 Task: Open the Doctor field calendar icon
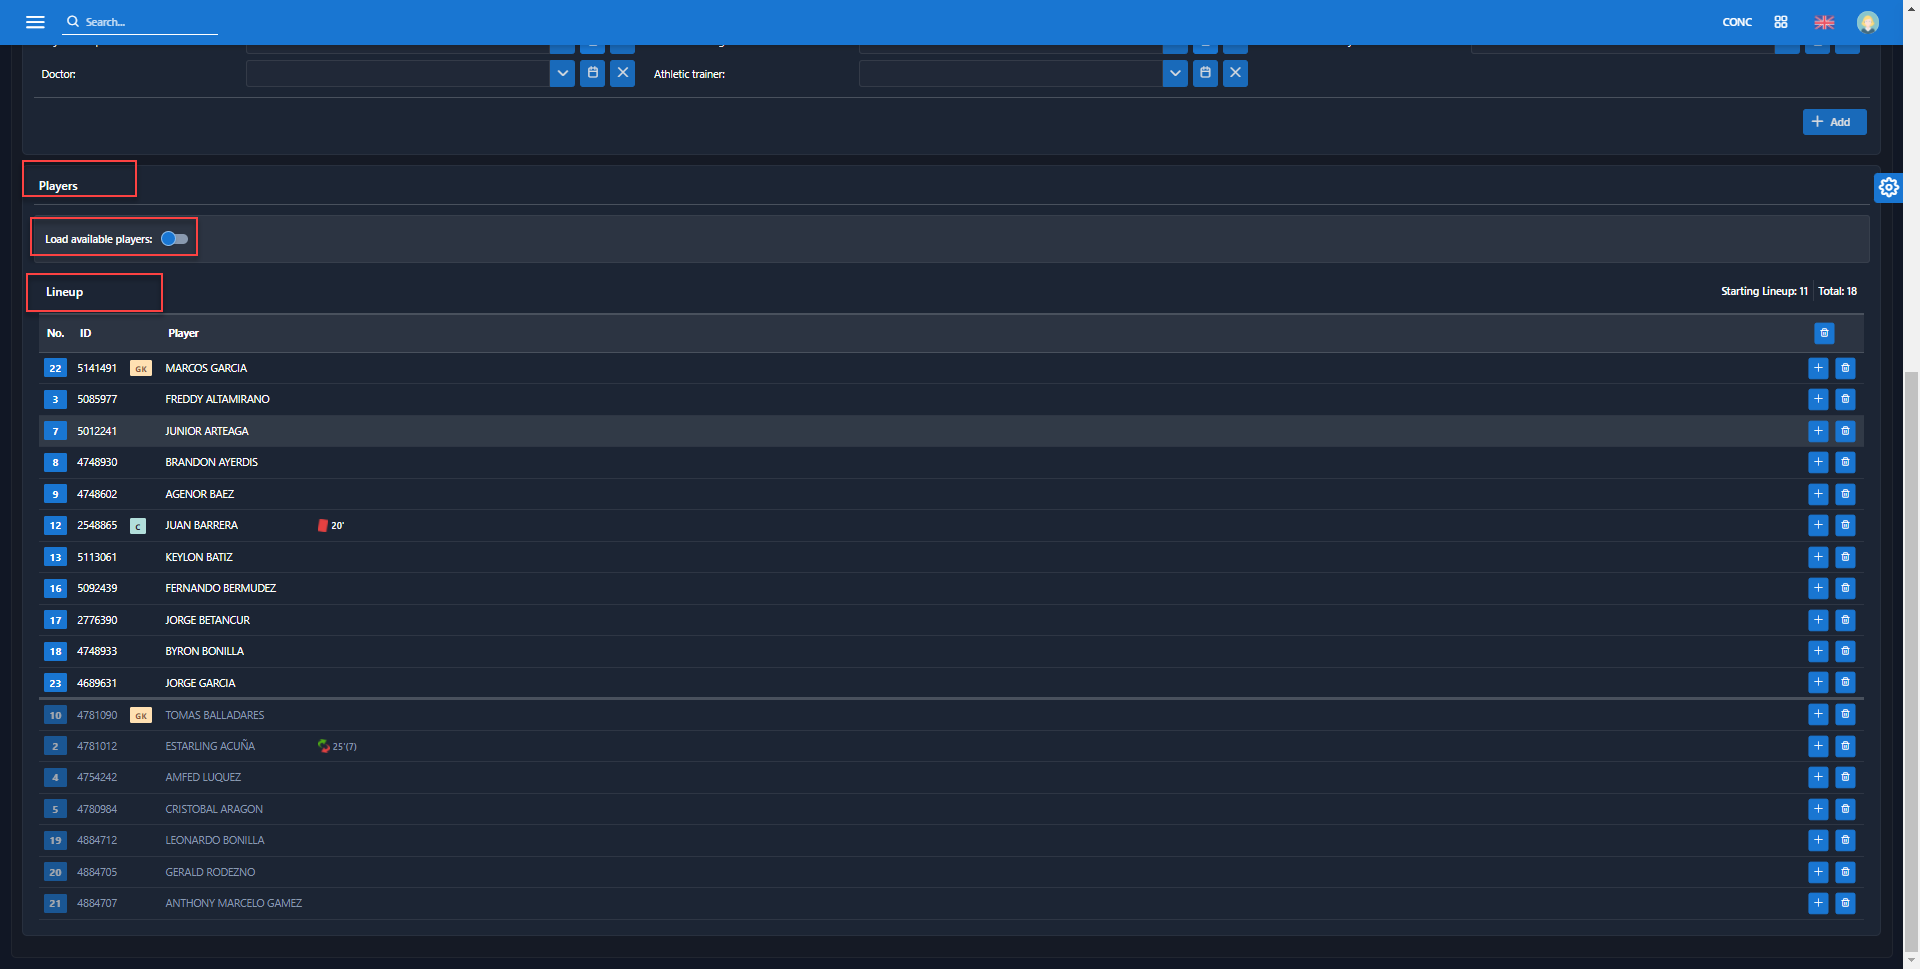[x=592, y=73]
